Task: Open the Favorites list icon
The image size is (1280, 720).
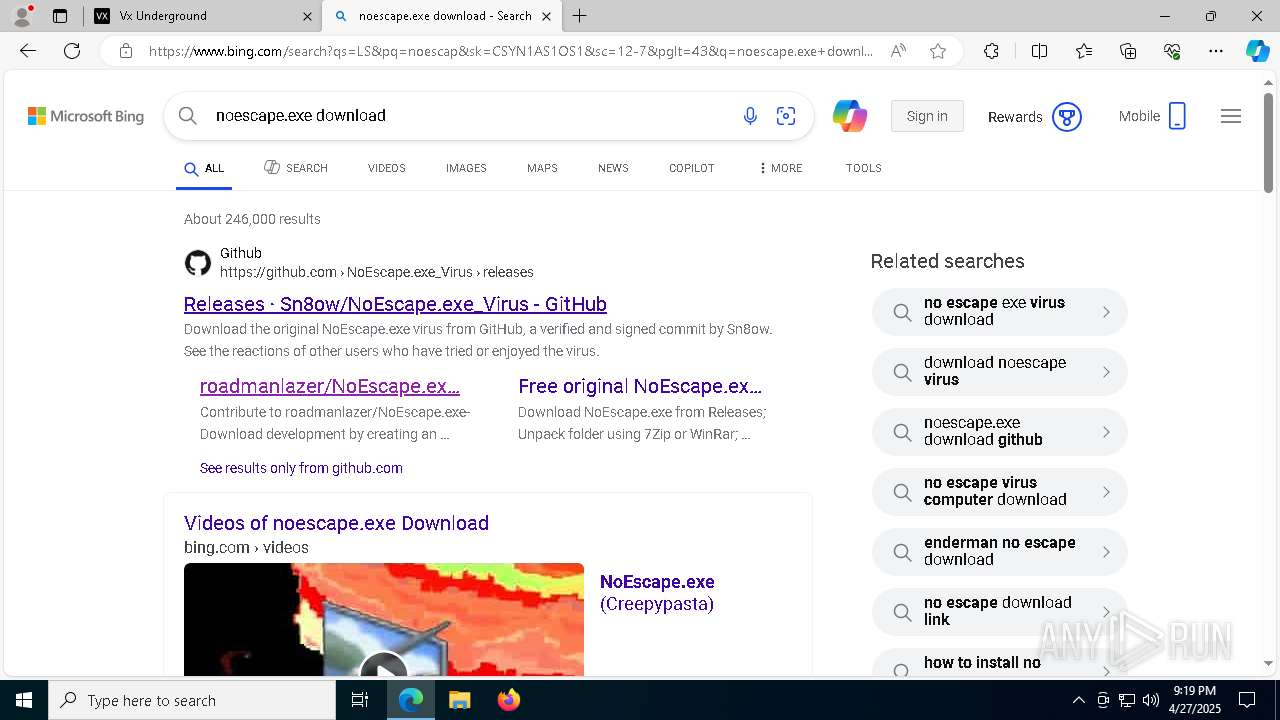Action: pyautogui.click(x=1084, y=51)
